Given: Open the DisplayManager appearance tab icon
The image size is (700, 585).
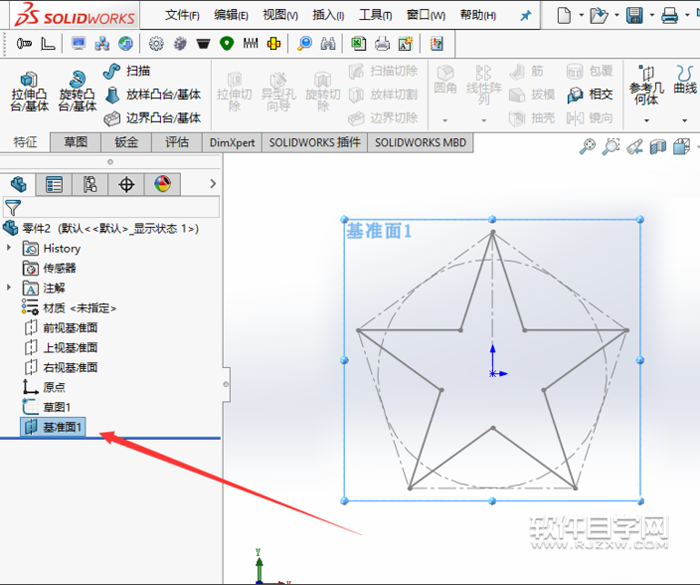Looking at the screenshot, I should pyautogui.click(x=162, y=184).
